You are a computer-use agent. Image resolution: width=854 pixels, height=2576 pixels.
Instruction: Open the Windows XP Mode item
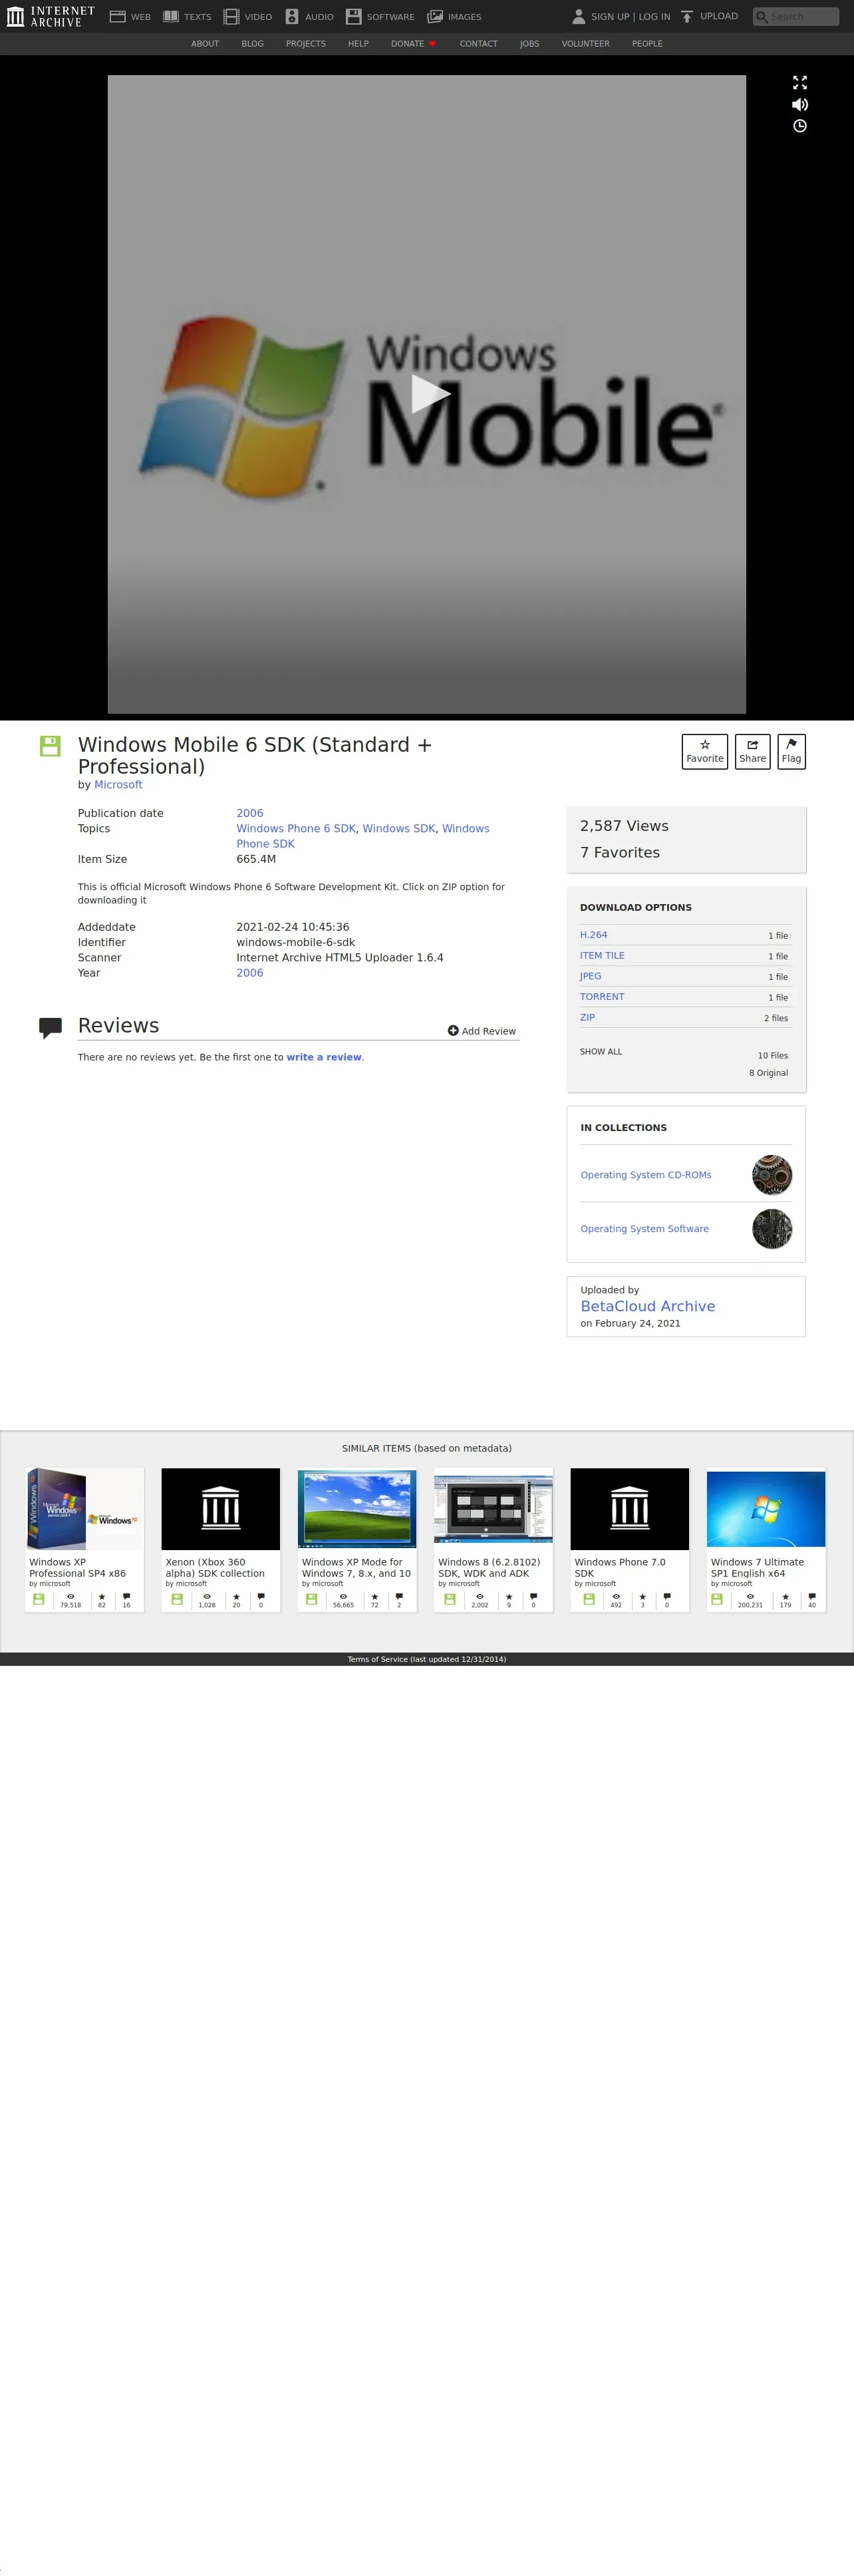[357, 1539]
